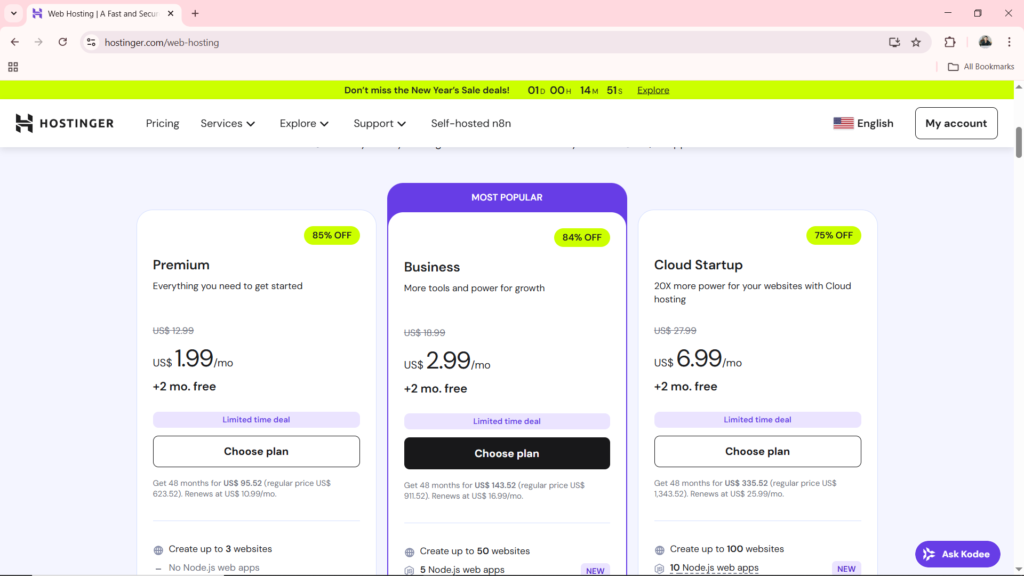Open the Ask Kodee chat assistant
This screenshot has width=1024, height=576.
click(956, 553)
